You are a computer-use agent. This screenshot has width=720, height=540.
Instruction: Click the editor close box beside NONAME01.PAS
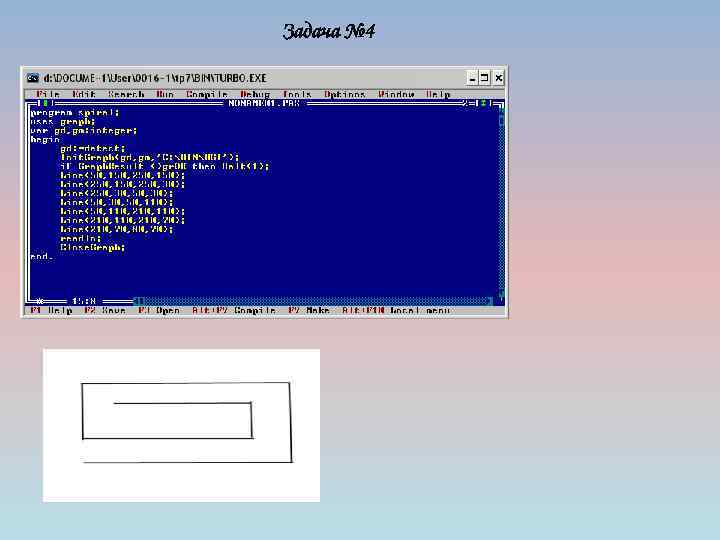coord(45,103)
